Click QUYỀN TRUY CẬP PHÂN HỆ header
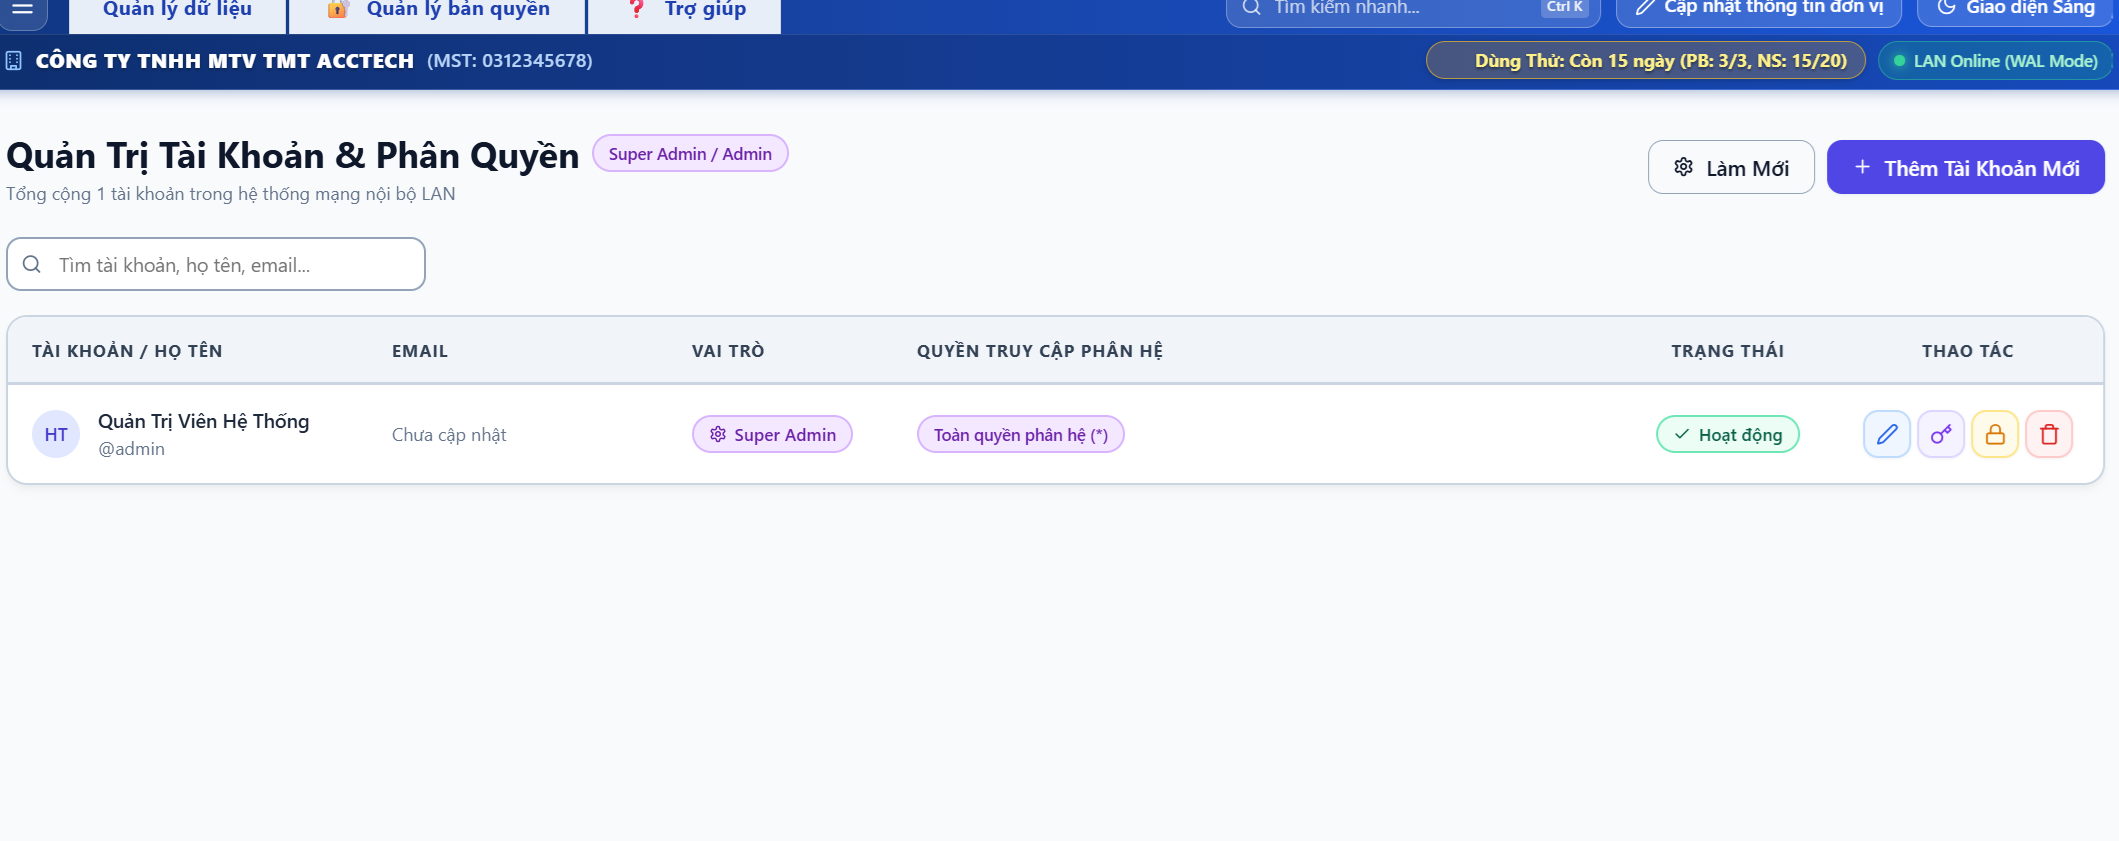Viewport: 2119px width, 841px height. pos(1040,351)
